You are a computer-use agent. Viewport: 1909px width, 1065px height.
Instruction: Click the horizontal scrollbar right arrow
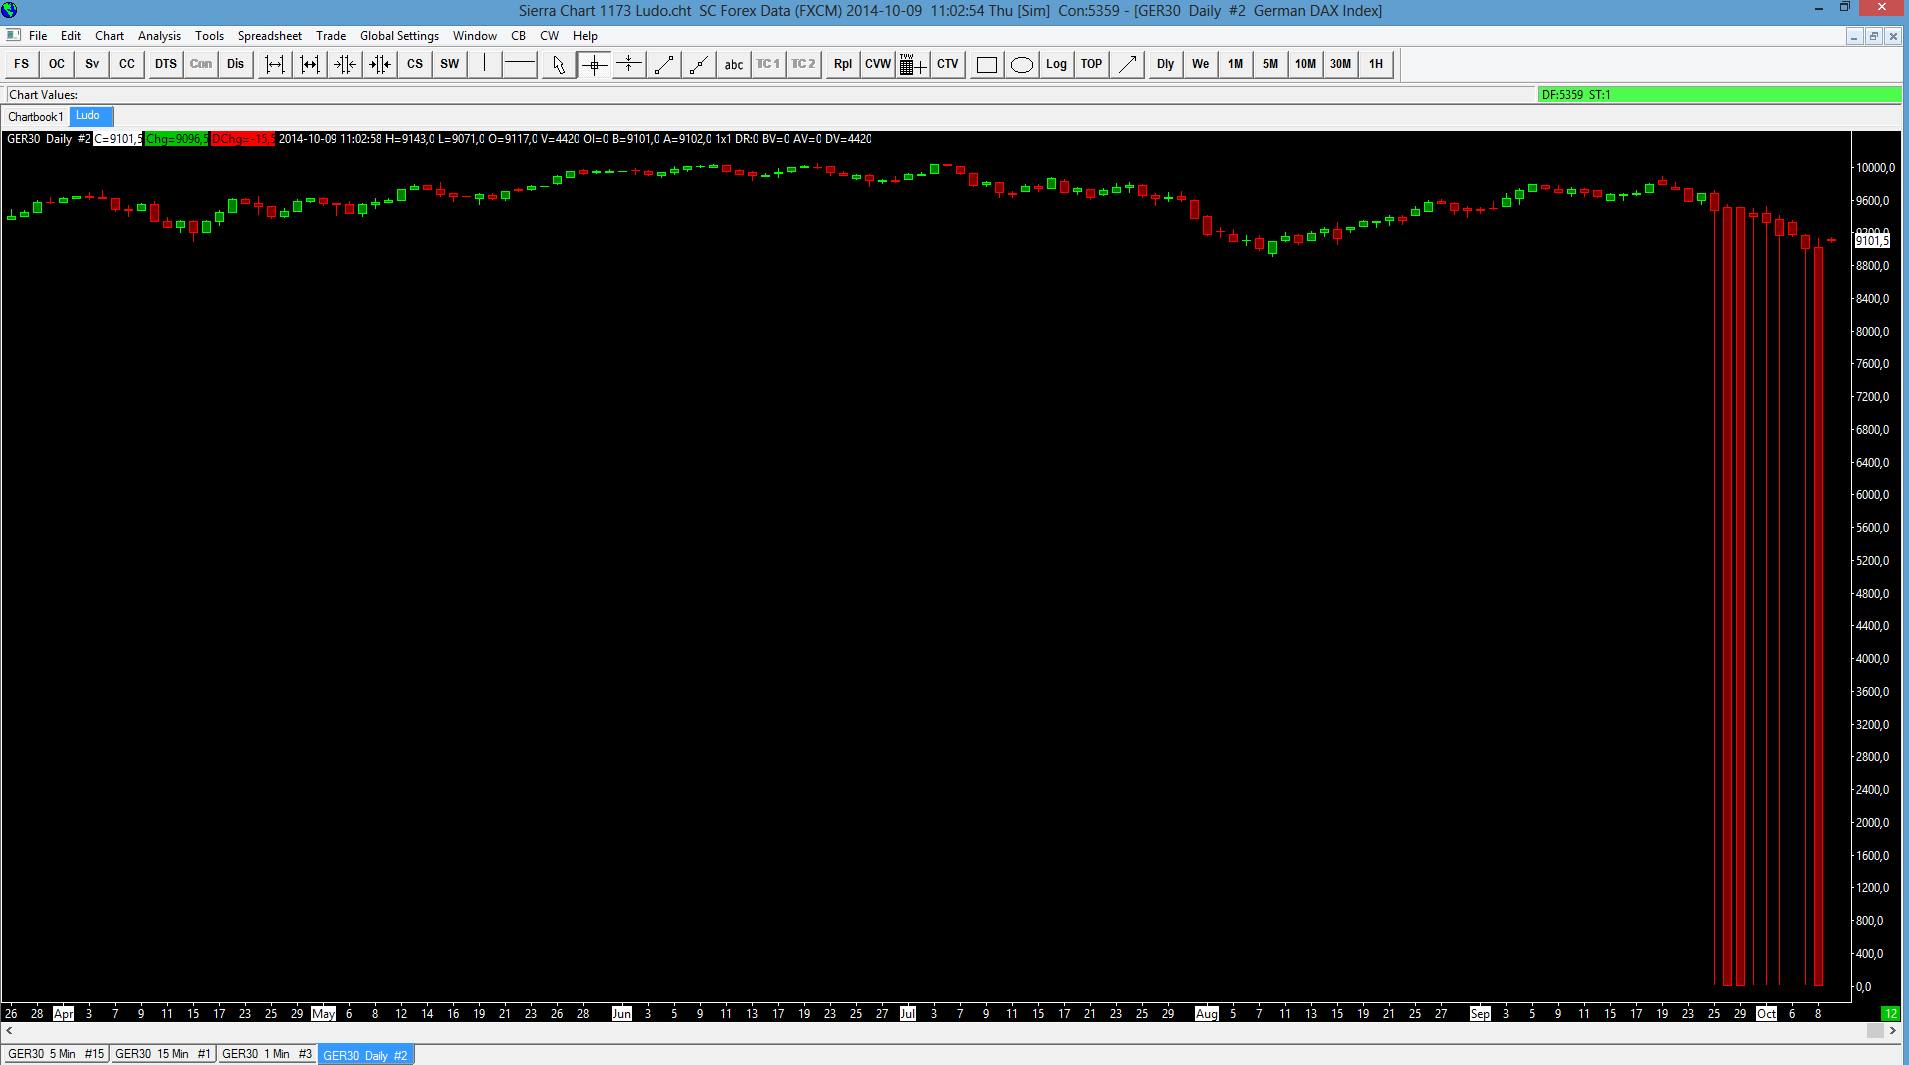[x=1892, y=1031]
